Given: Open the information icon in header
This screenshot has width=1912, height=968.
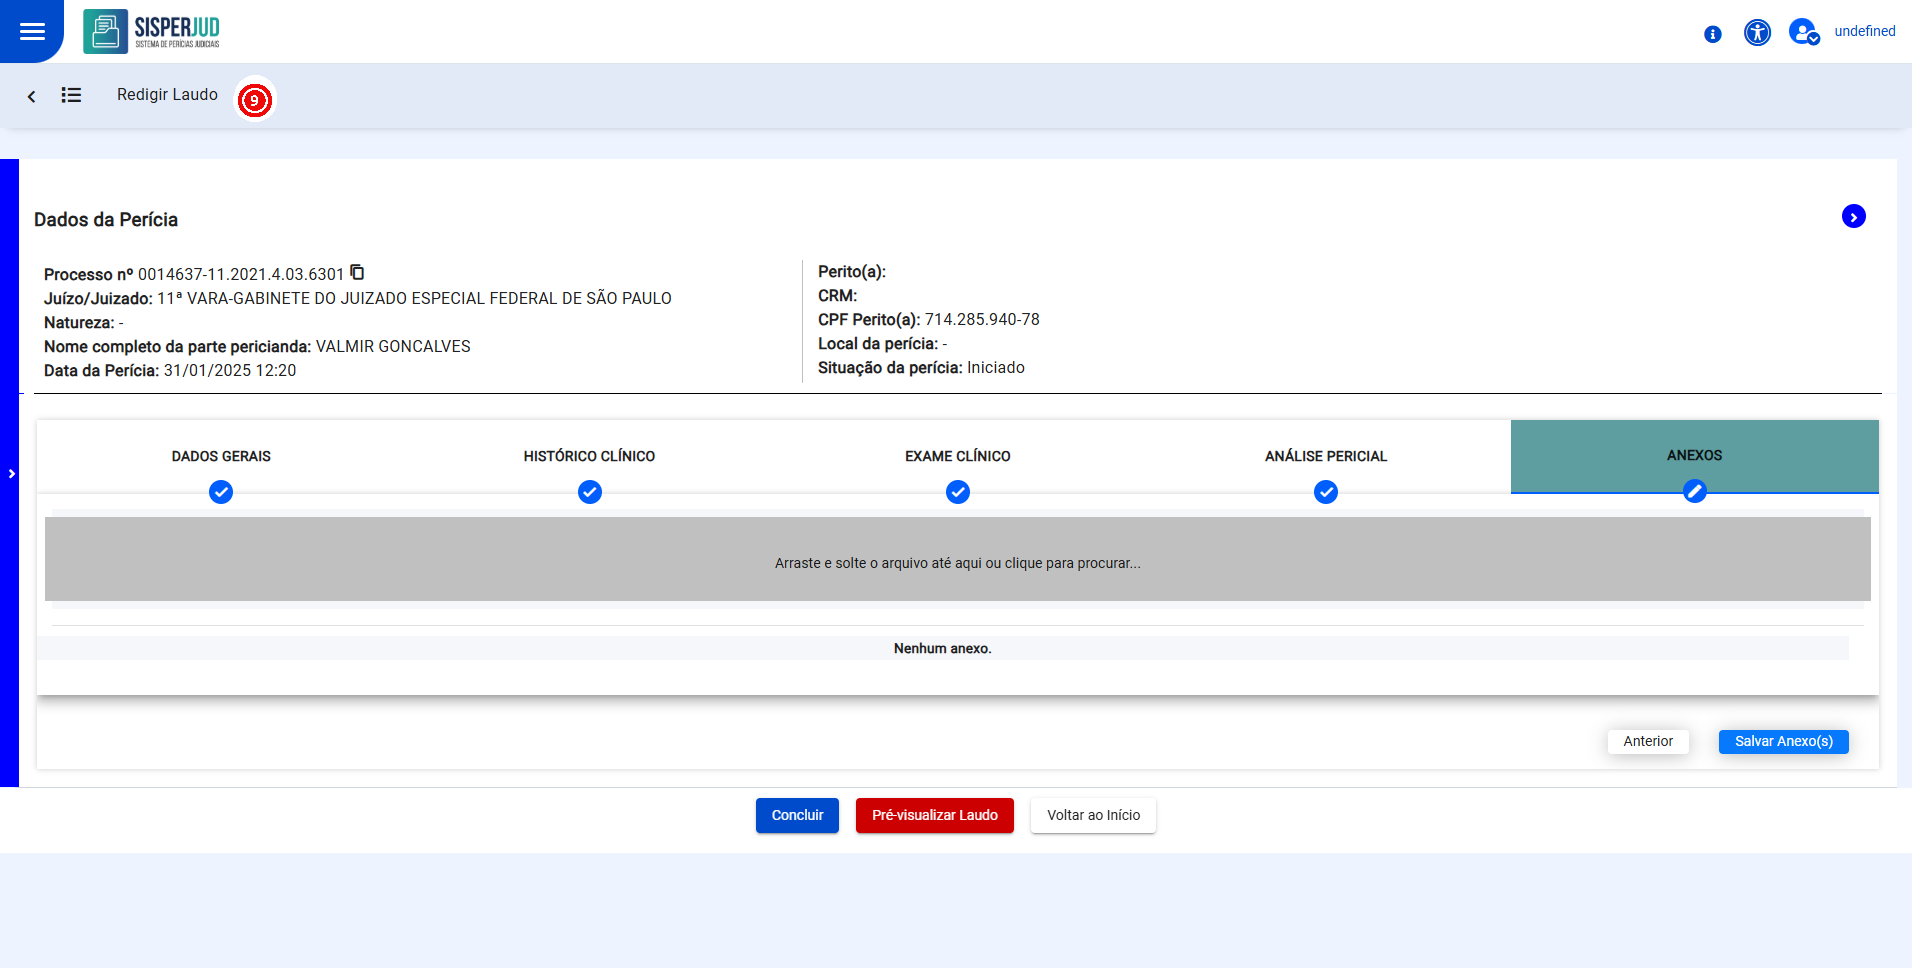Looking at the screenshot, I should pyautogui.click(x=1713, y=34).
